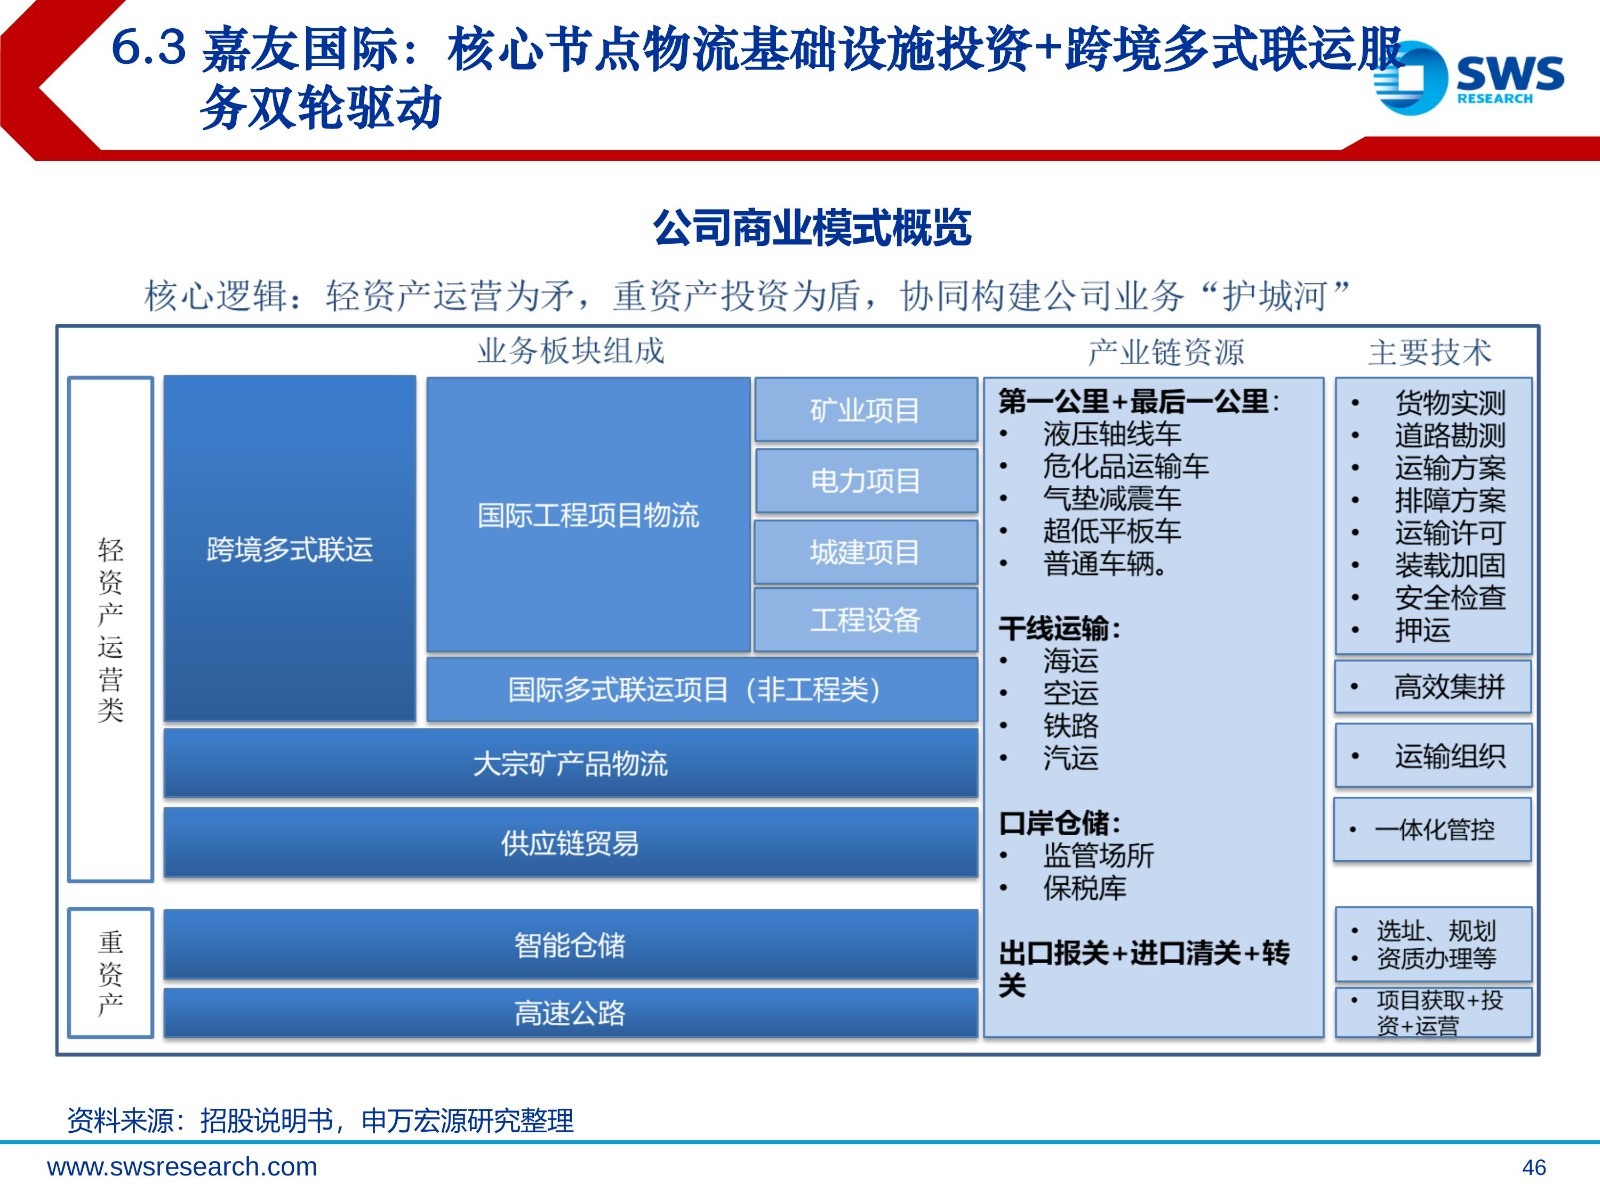Select the 跨境多式联运 block
1600x1200 pixels.
point(290,549)
